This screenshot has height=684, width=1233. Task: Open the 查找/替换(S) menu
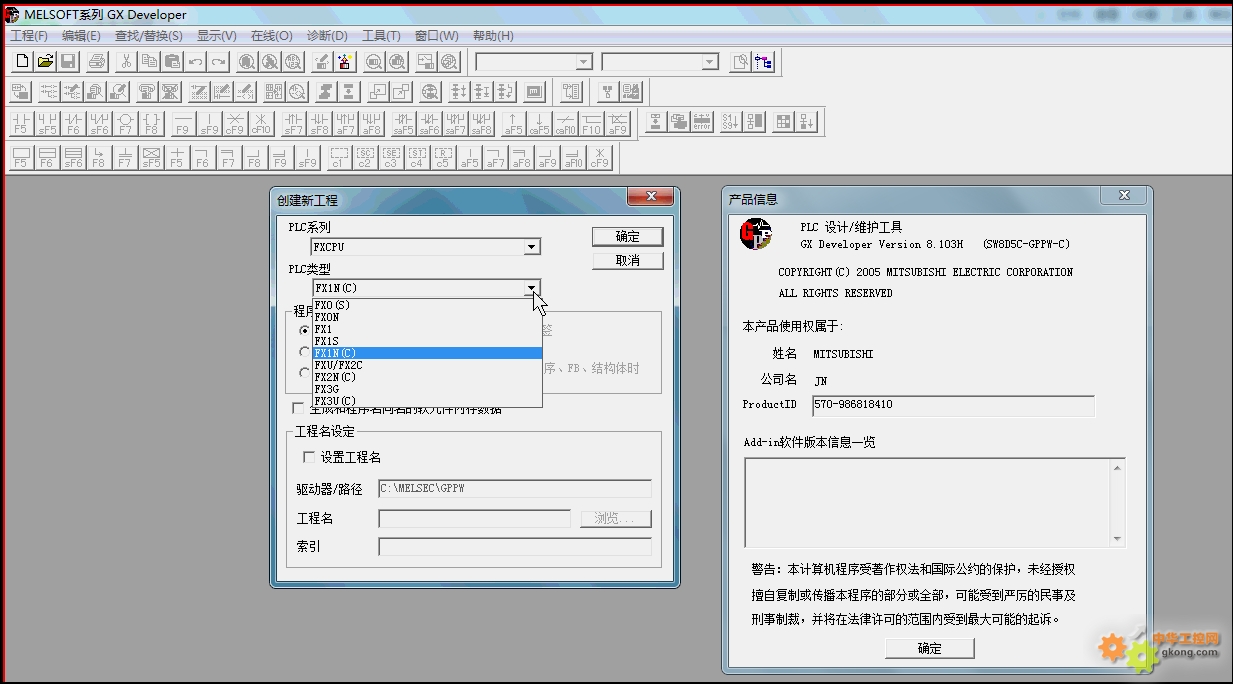(x=149, y=36)
